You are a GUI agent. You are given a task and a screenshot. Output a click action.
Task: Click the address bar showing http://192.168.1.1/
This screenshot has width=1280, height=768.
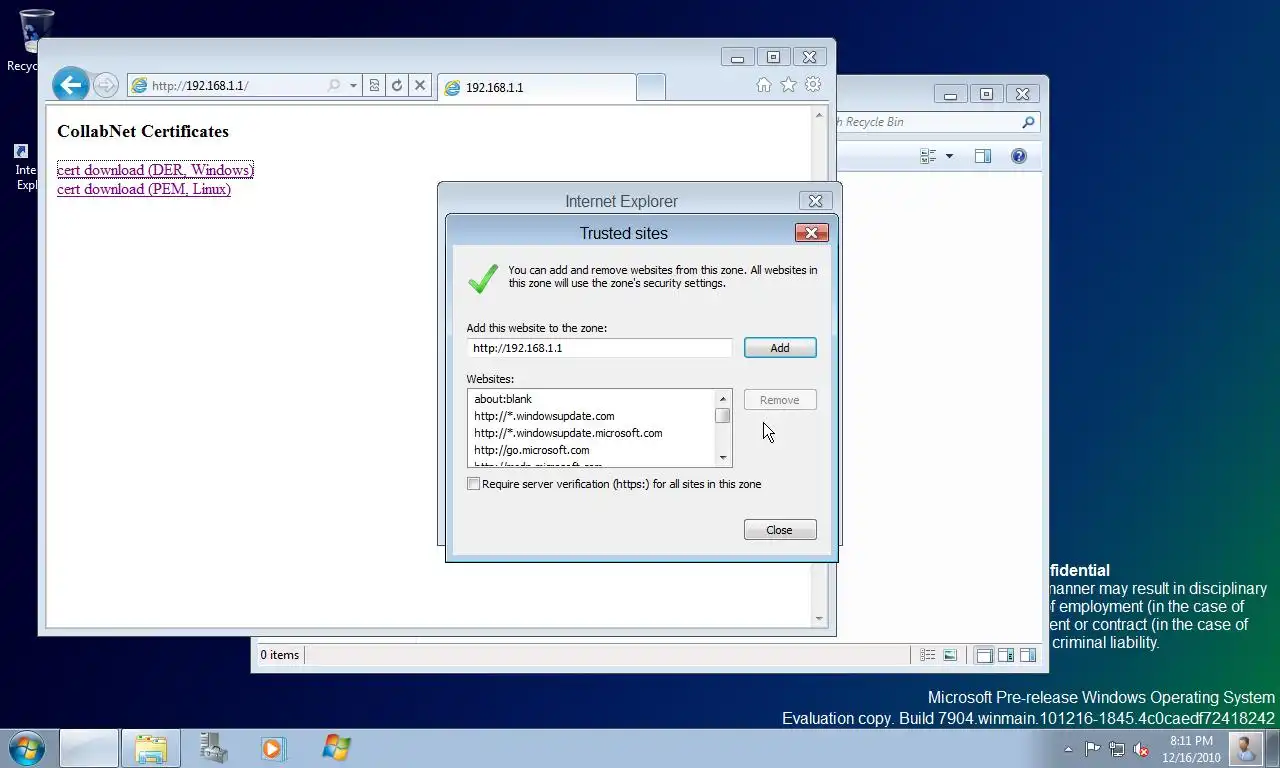coord(226,86)
